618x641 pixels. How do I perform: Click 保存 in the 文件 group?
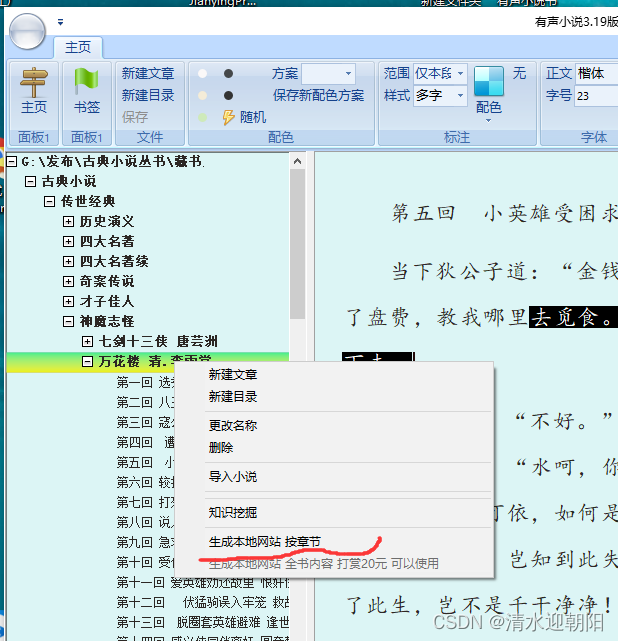click(135, 117)
